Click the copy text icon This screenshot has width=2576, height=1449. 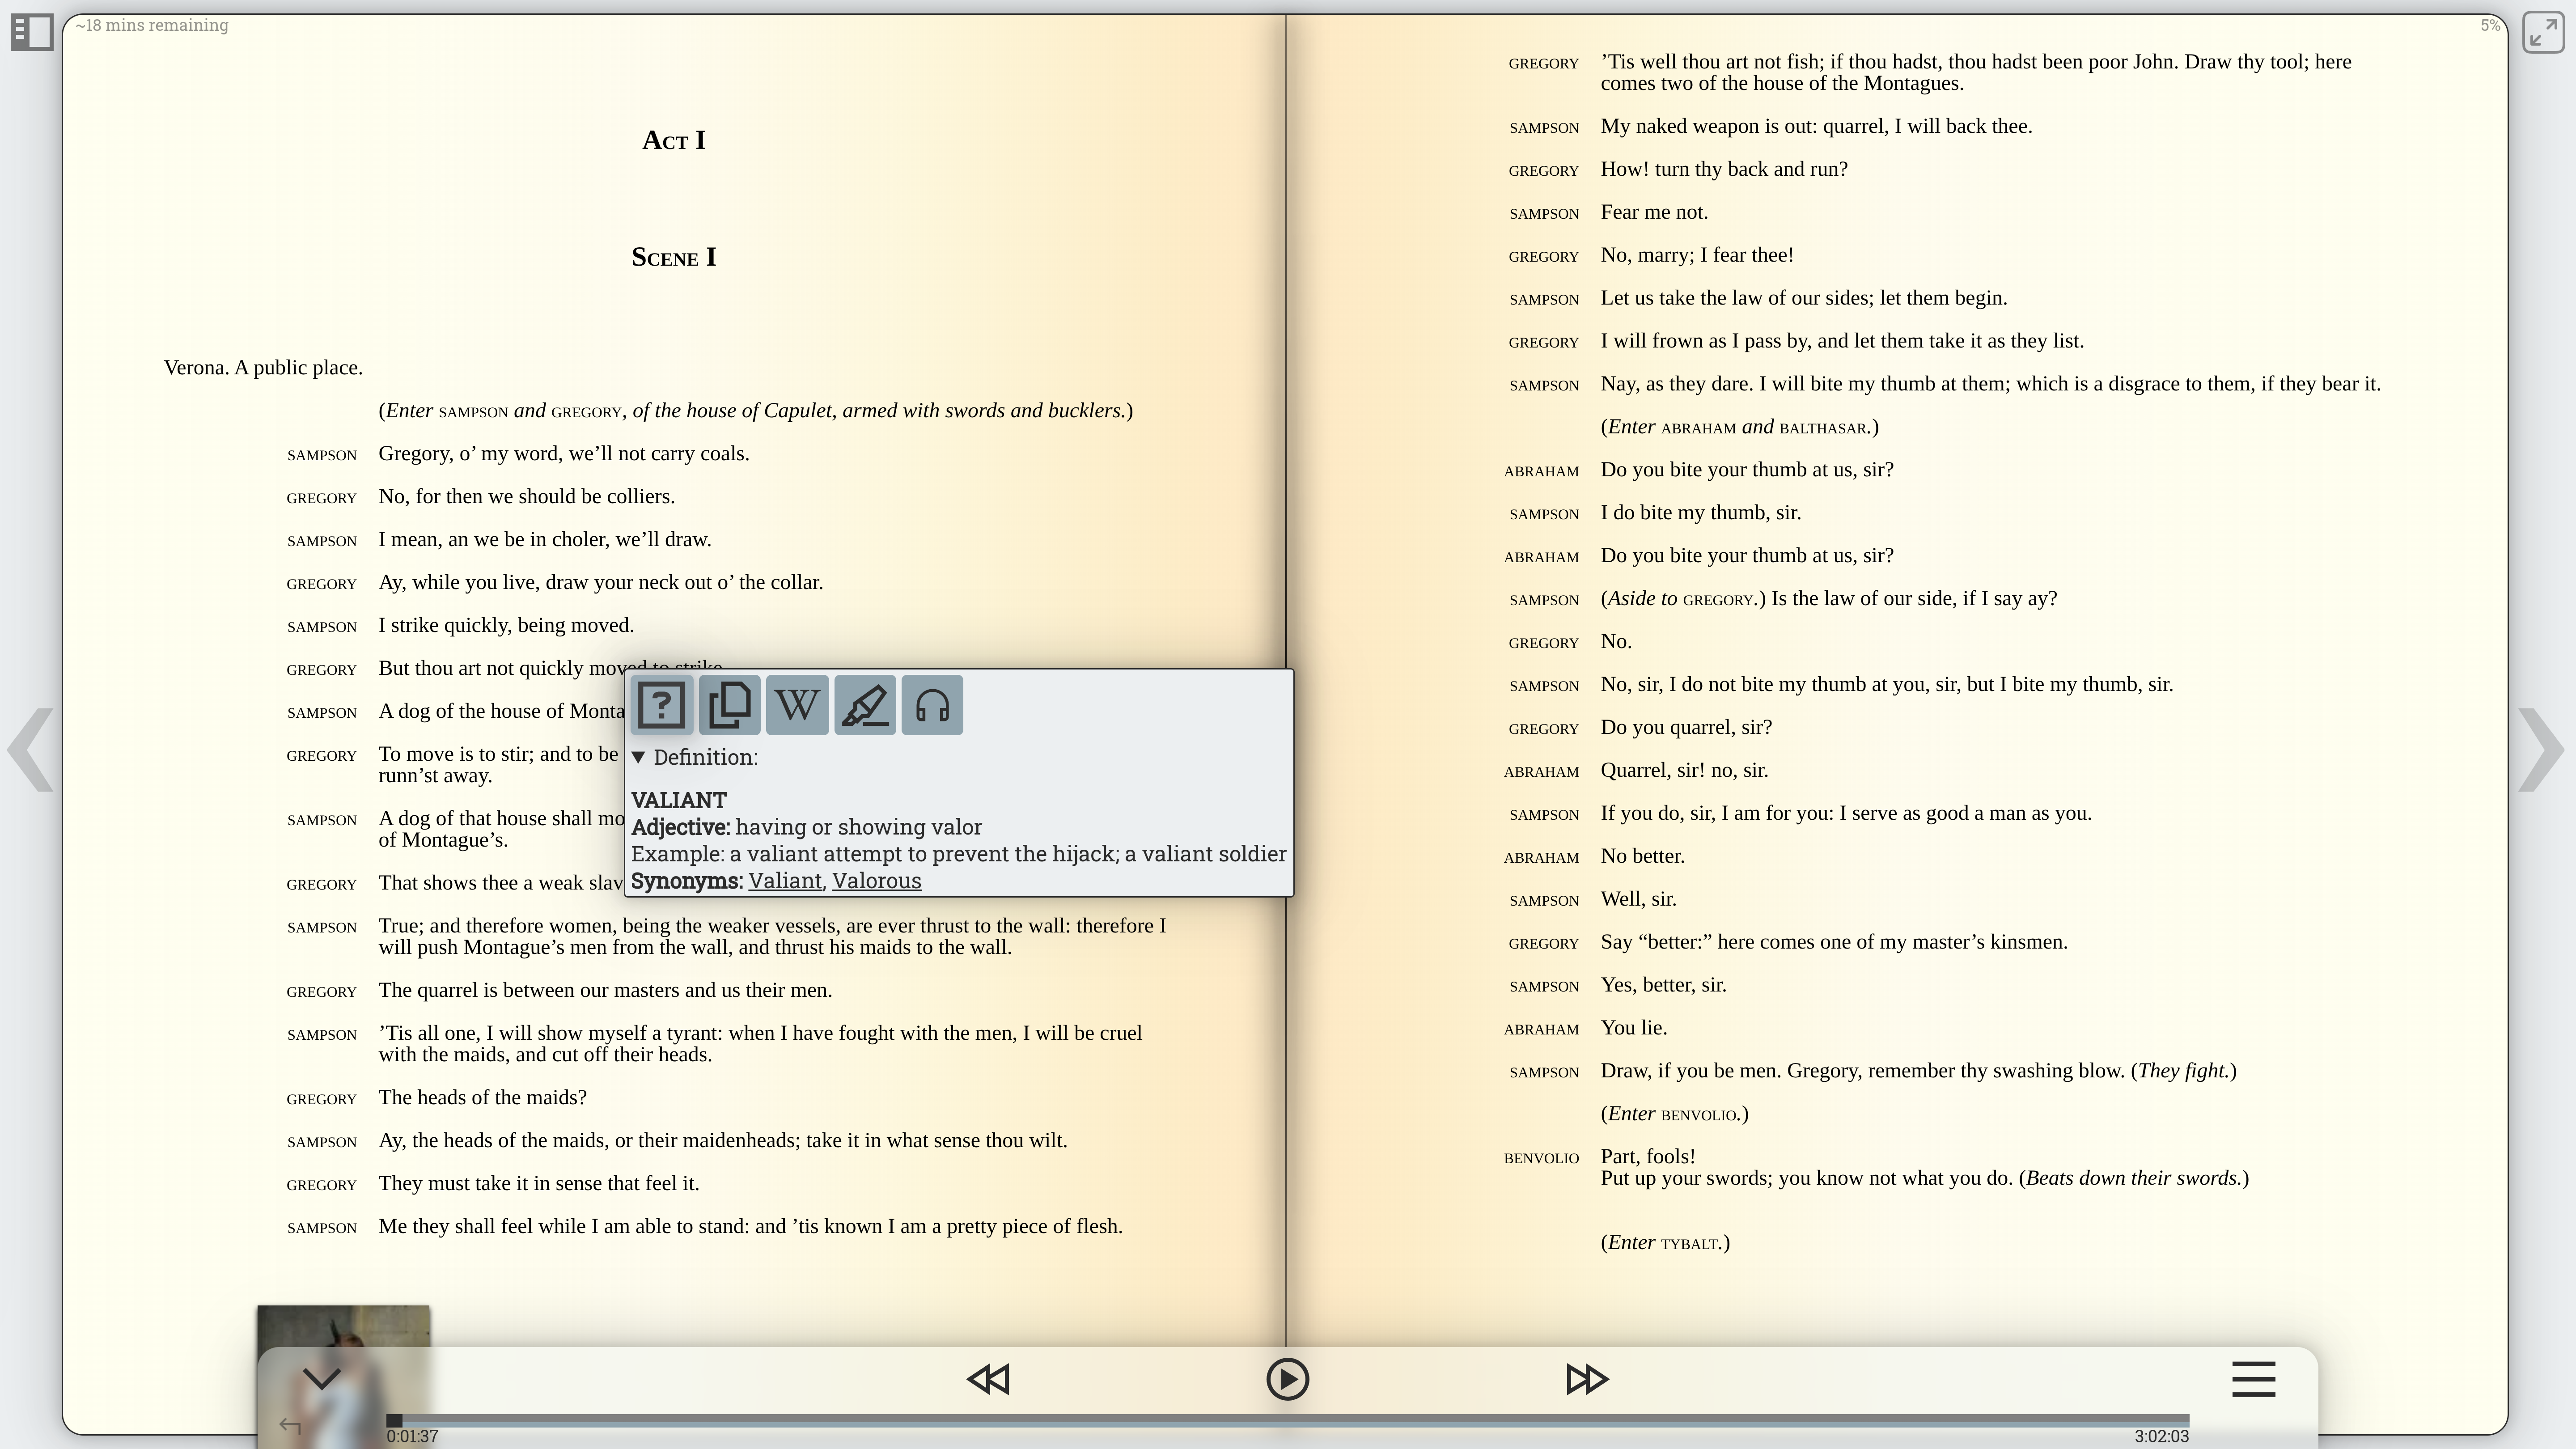pos(729,705)
